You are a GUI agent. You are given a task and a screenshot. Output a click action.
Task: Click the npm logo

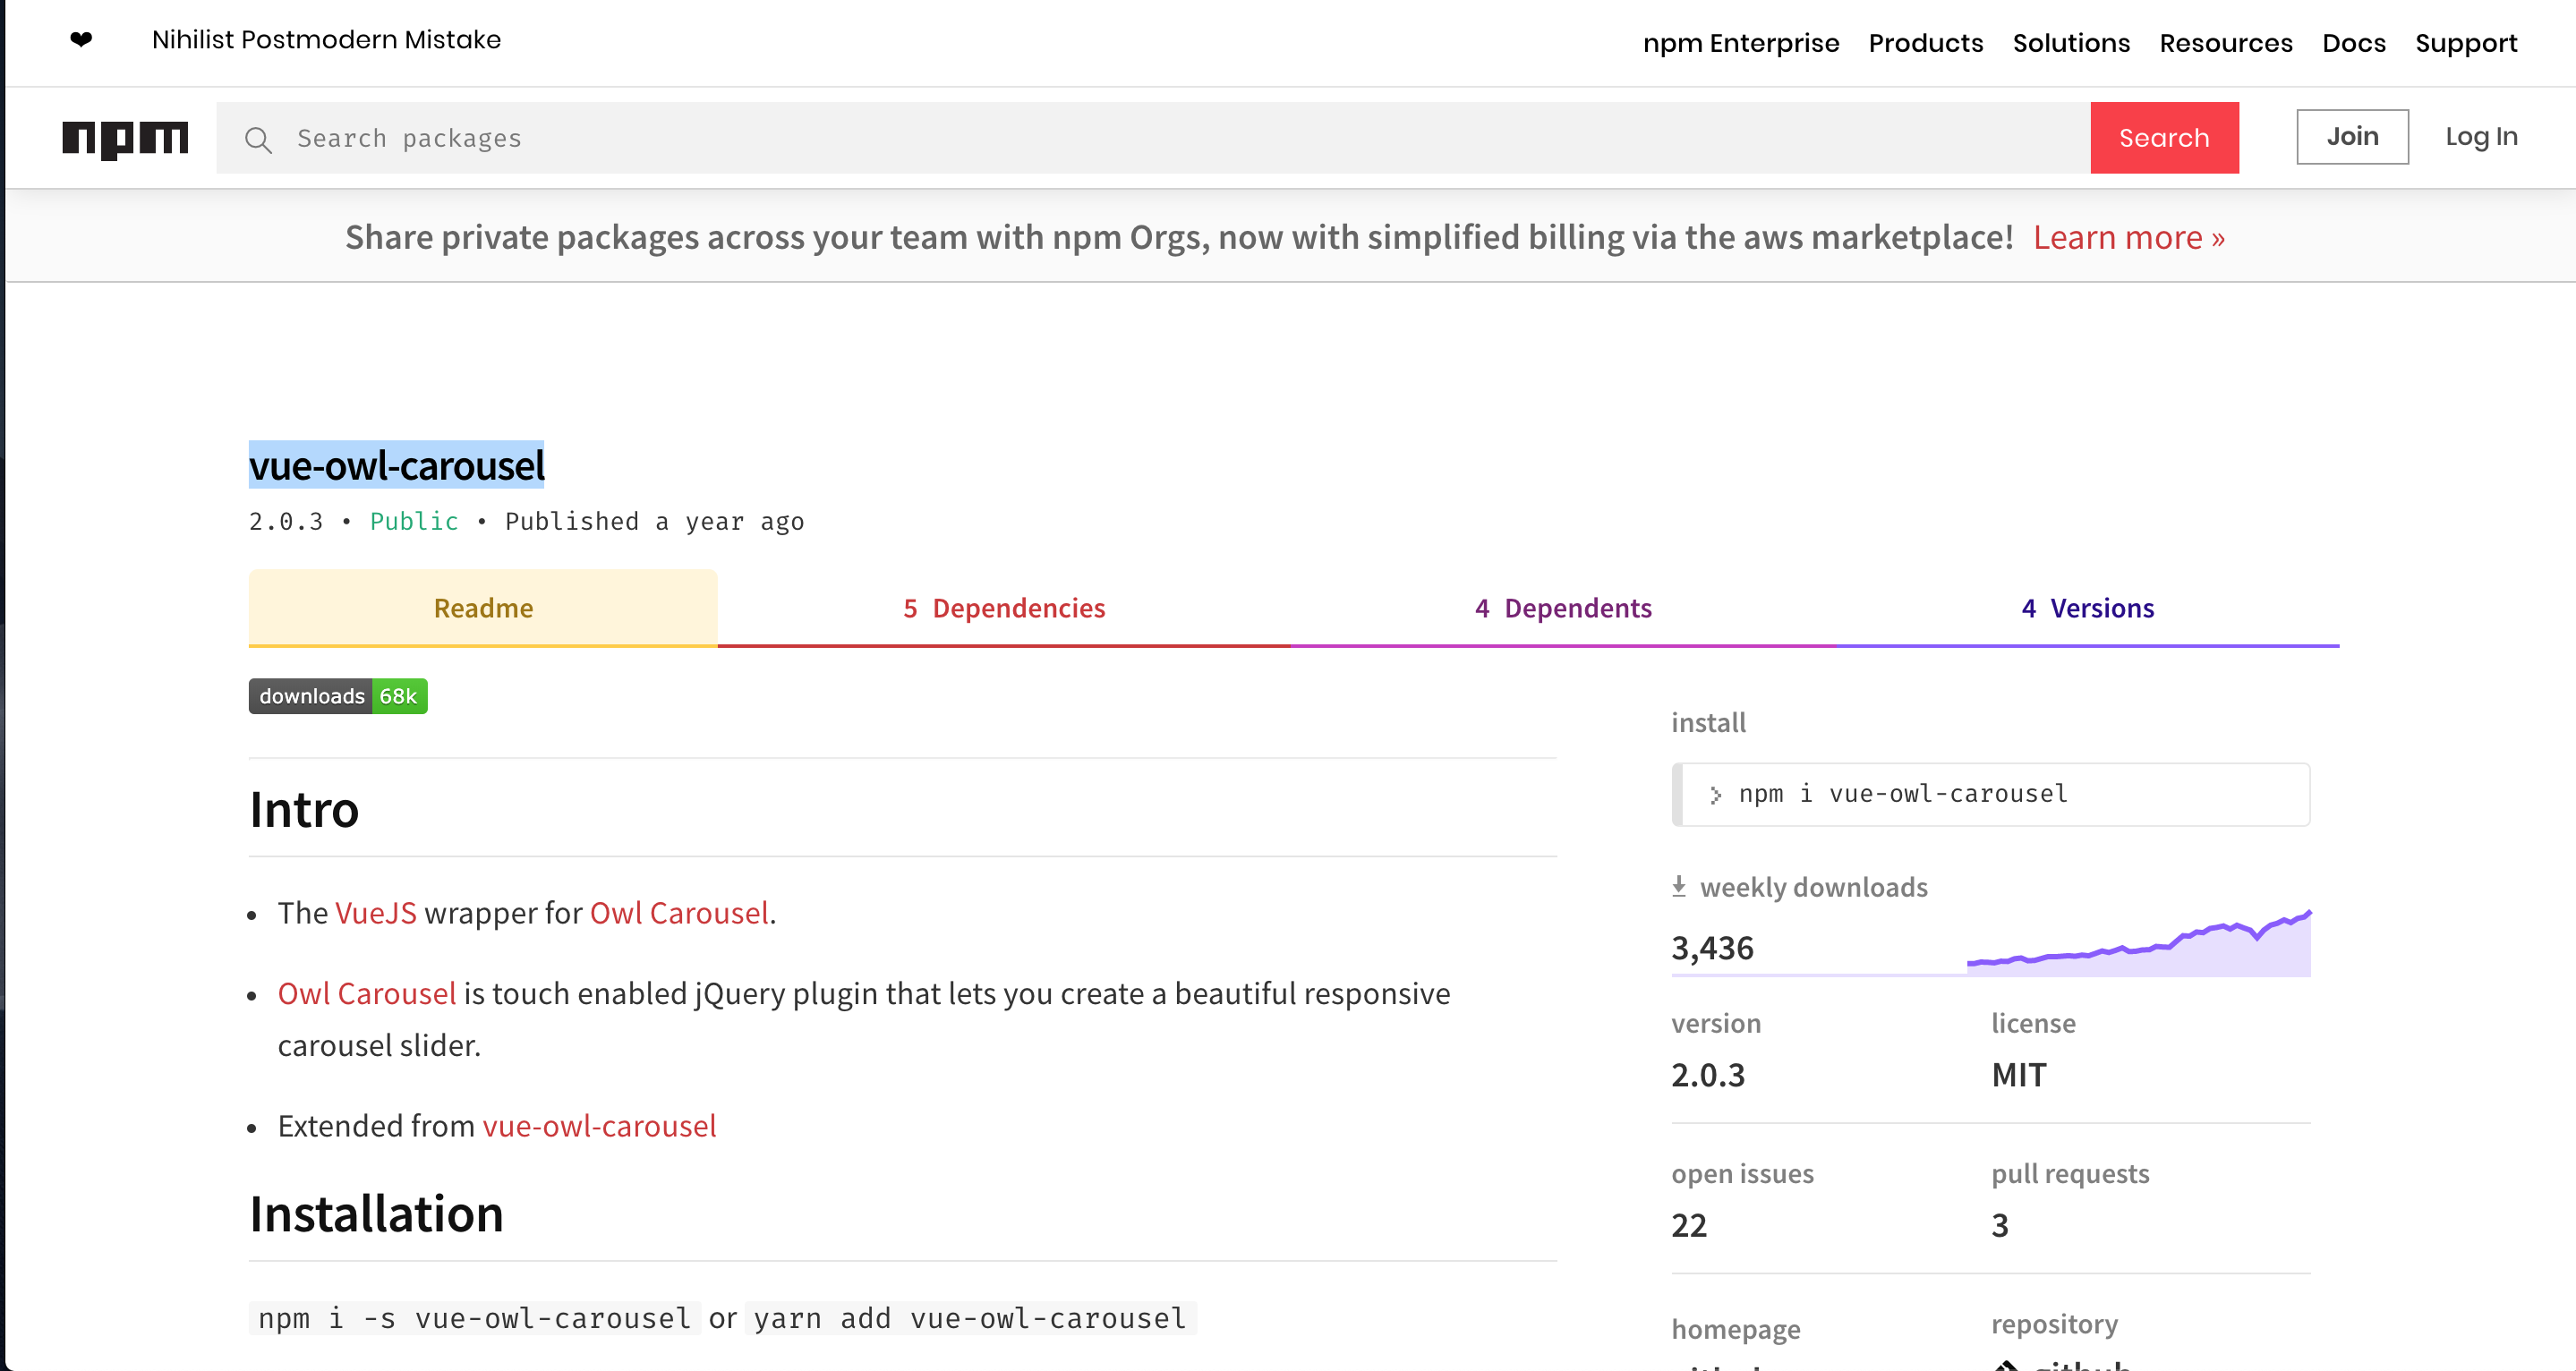click(125, 138)
